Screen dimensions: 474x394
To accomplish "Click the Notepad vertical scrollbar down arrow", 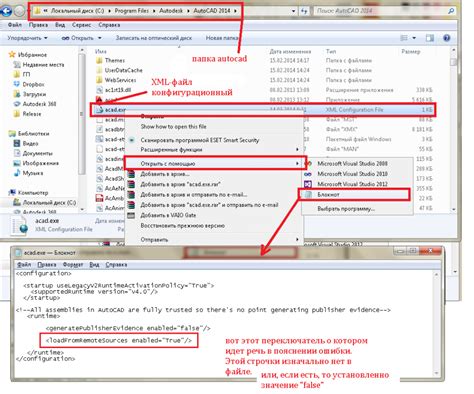I will [436, 374].
